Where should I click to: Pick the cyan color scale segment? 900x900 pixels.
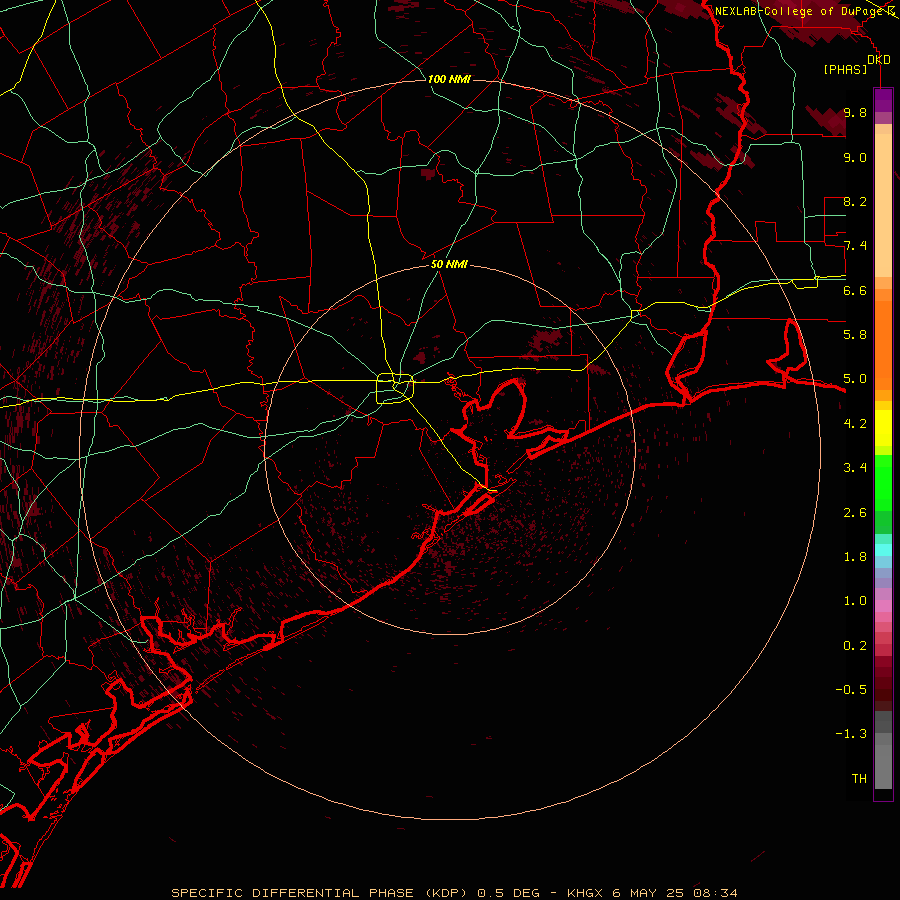[x=883, y=550]
